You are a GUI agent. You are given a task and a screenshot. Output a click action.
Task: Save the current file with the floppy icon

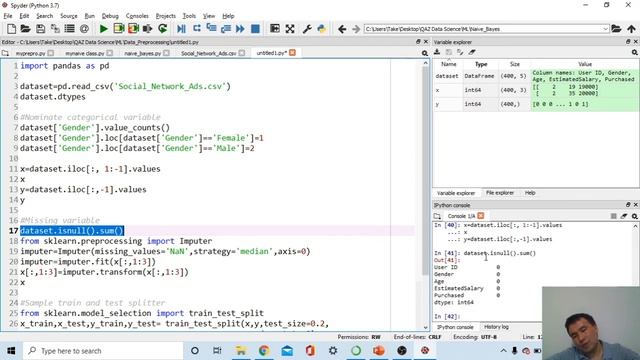tap(40, 29)
